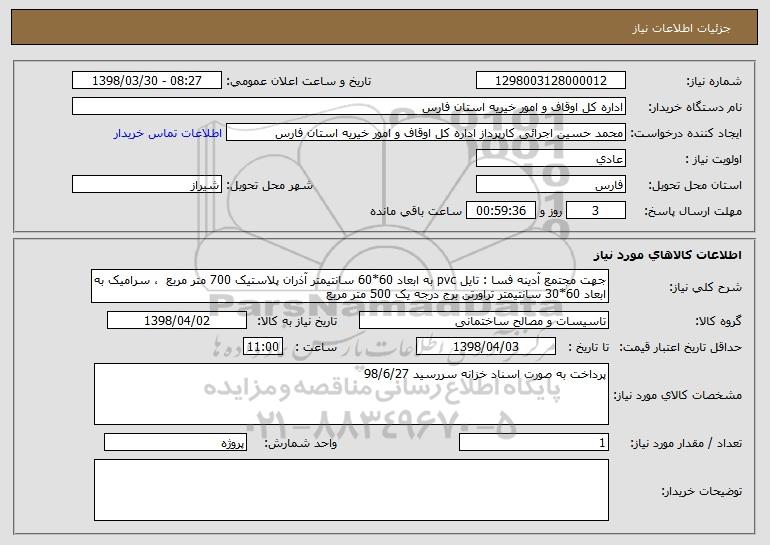Image resolution: width=770 pixels, height=545 pixels.
Task: Click the label ایجاد کننده درخواست
Action: pyautogui.click(x=686, y=134)
